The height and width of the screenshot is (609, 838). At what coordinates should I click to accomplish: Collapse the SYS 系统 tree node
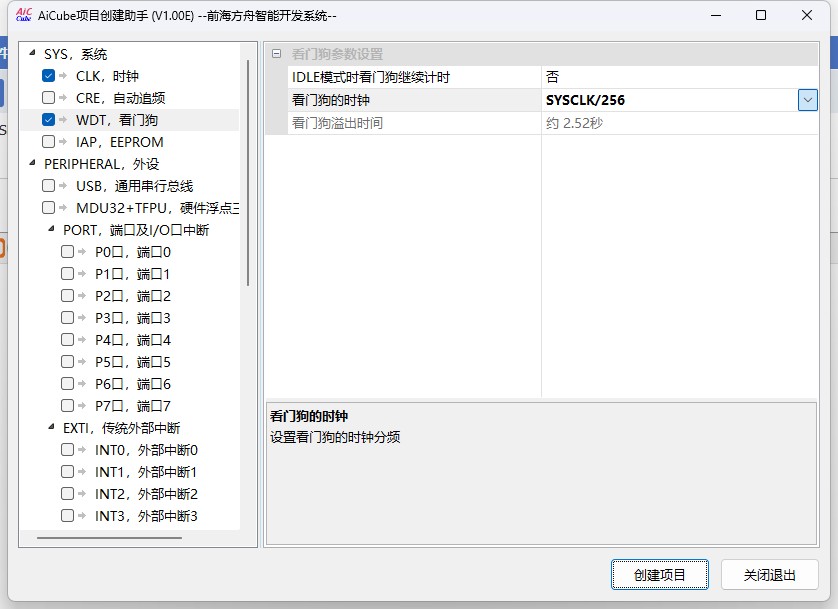[32, 53]
